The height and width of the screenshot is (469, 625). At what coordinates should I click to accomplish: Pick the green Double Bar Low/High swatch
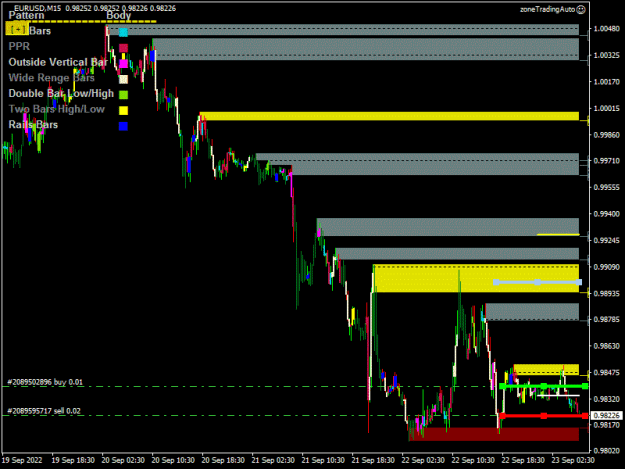[124, 95]
